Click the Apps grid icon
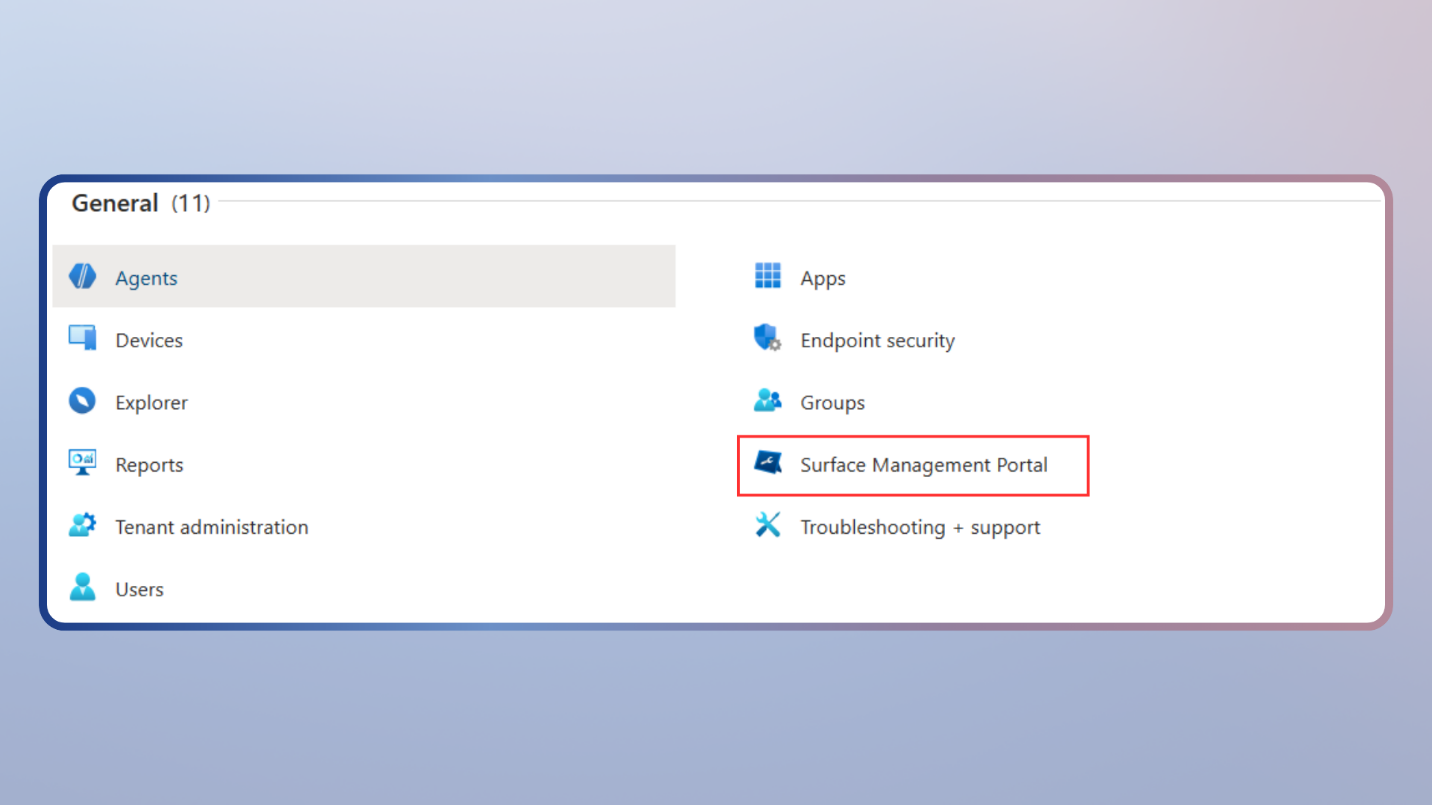 click(767, 276)
